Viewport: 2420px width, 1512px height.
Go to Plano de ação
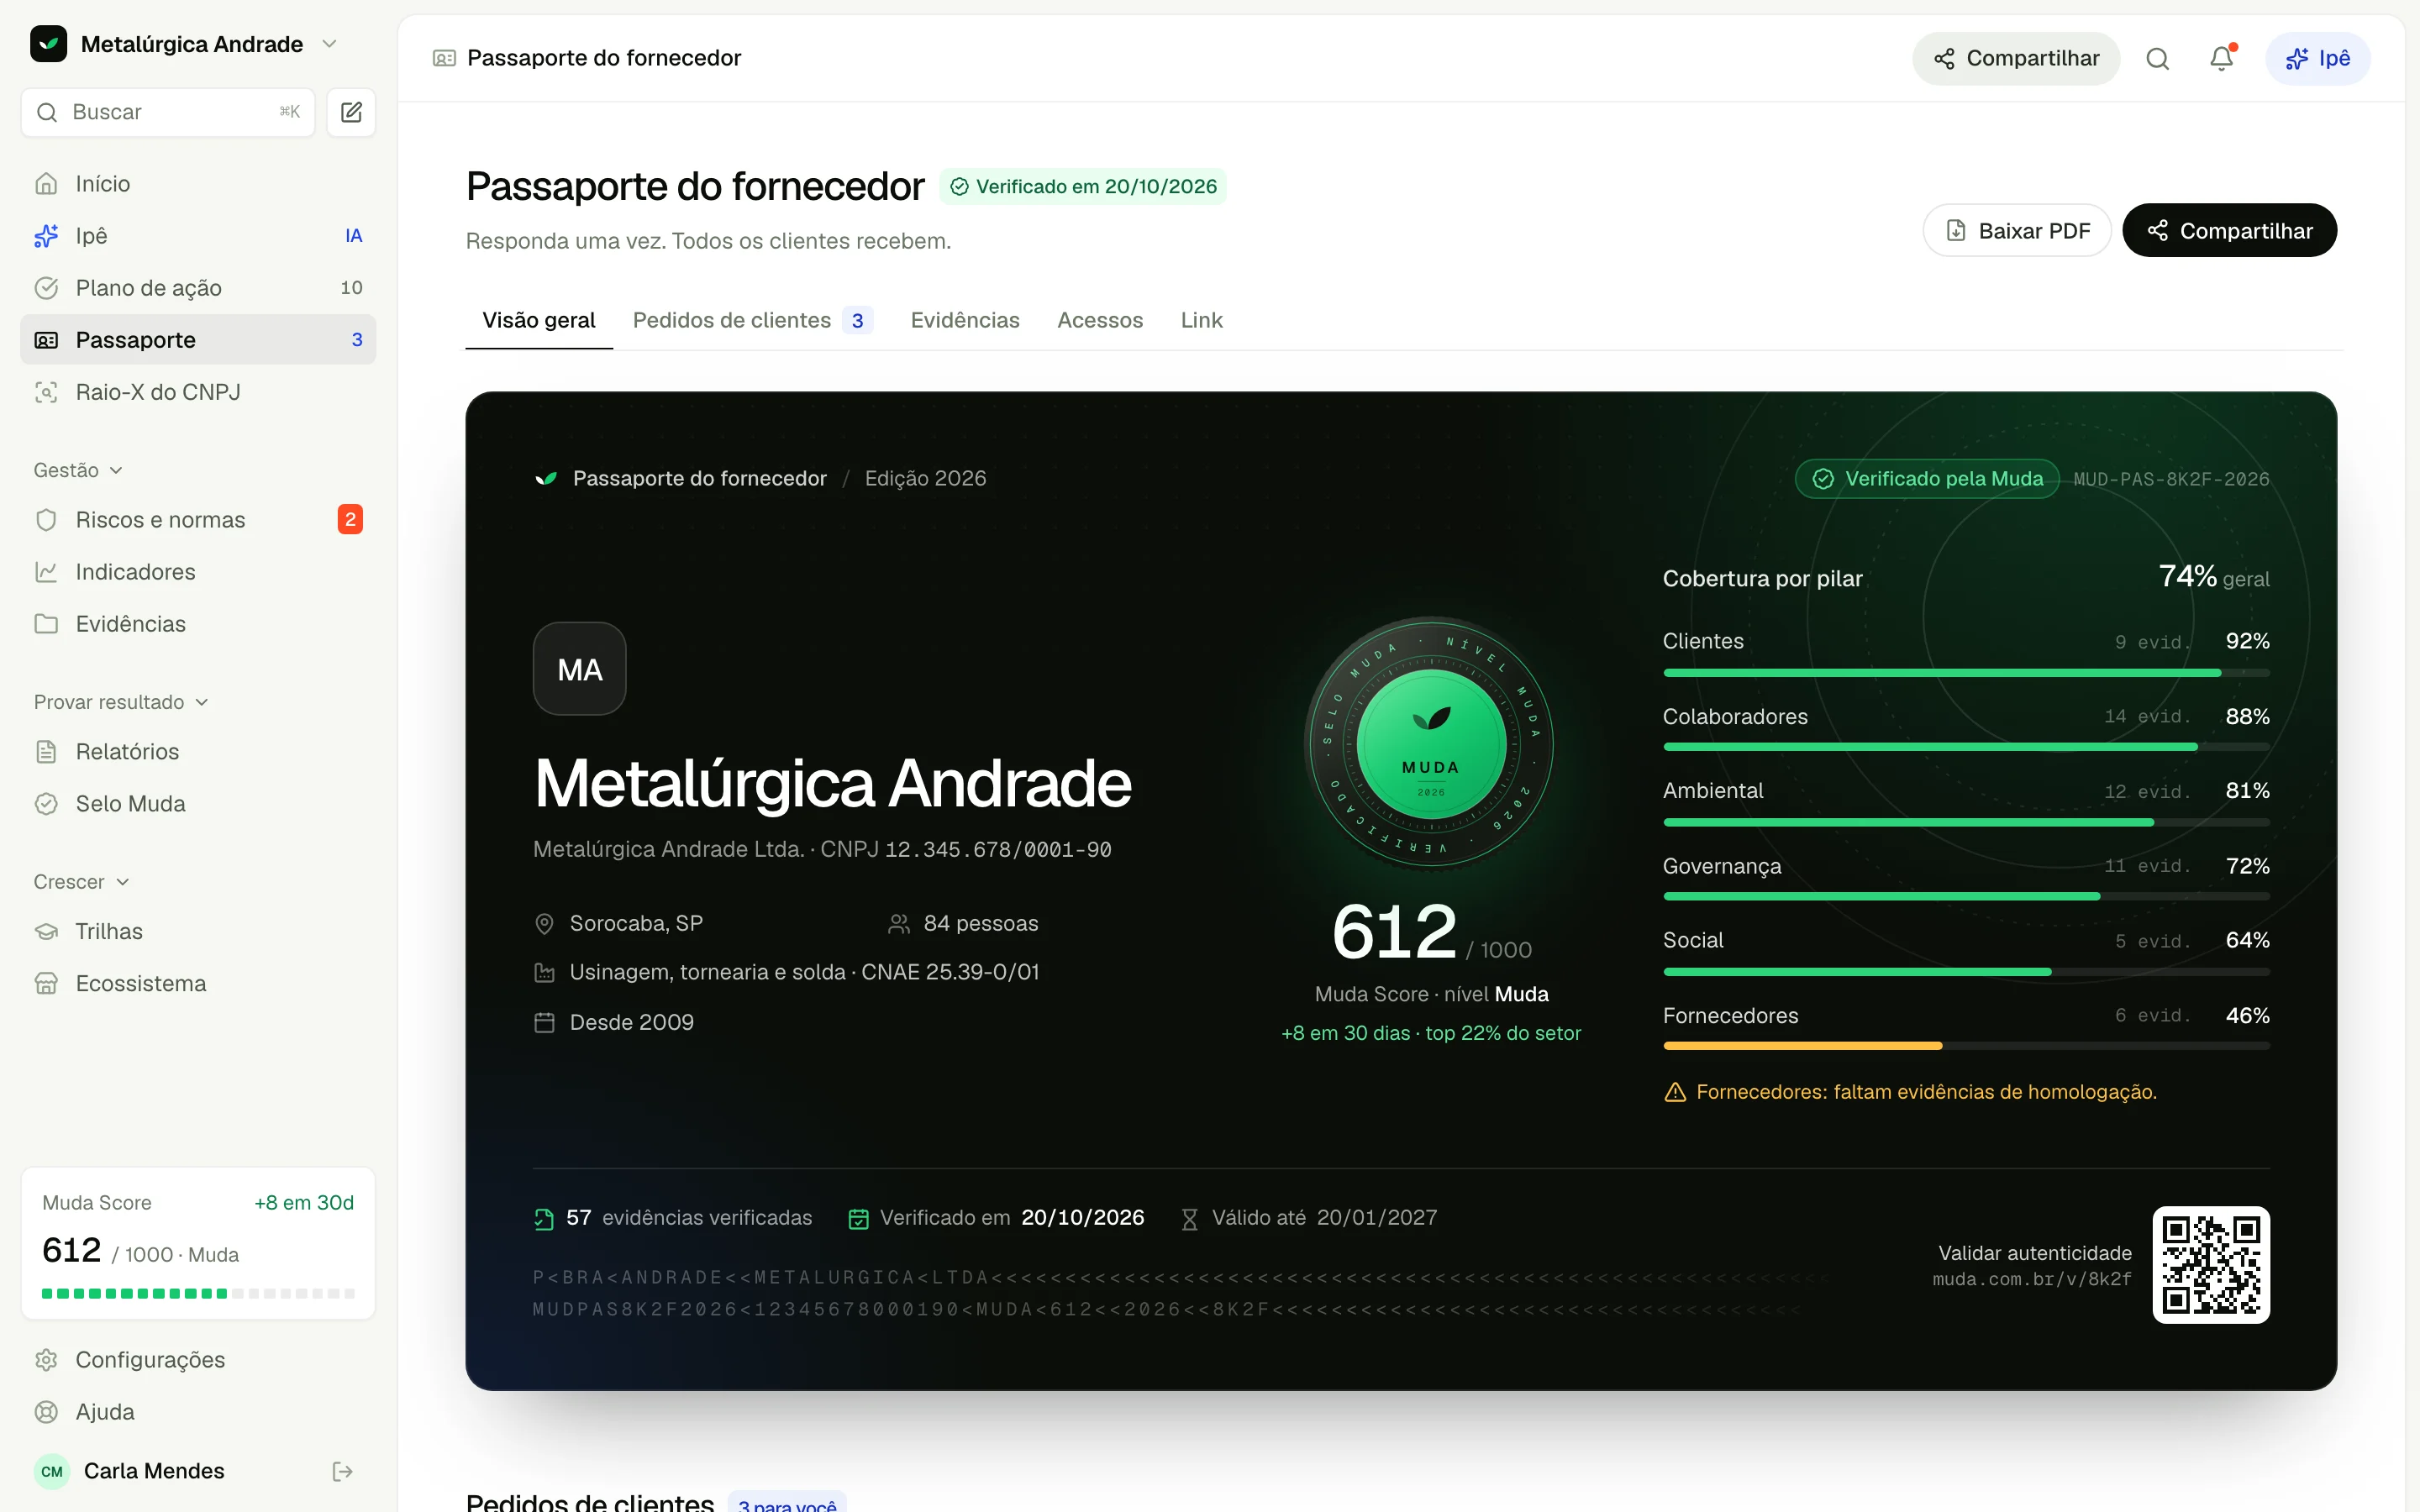[198, 288]
